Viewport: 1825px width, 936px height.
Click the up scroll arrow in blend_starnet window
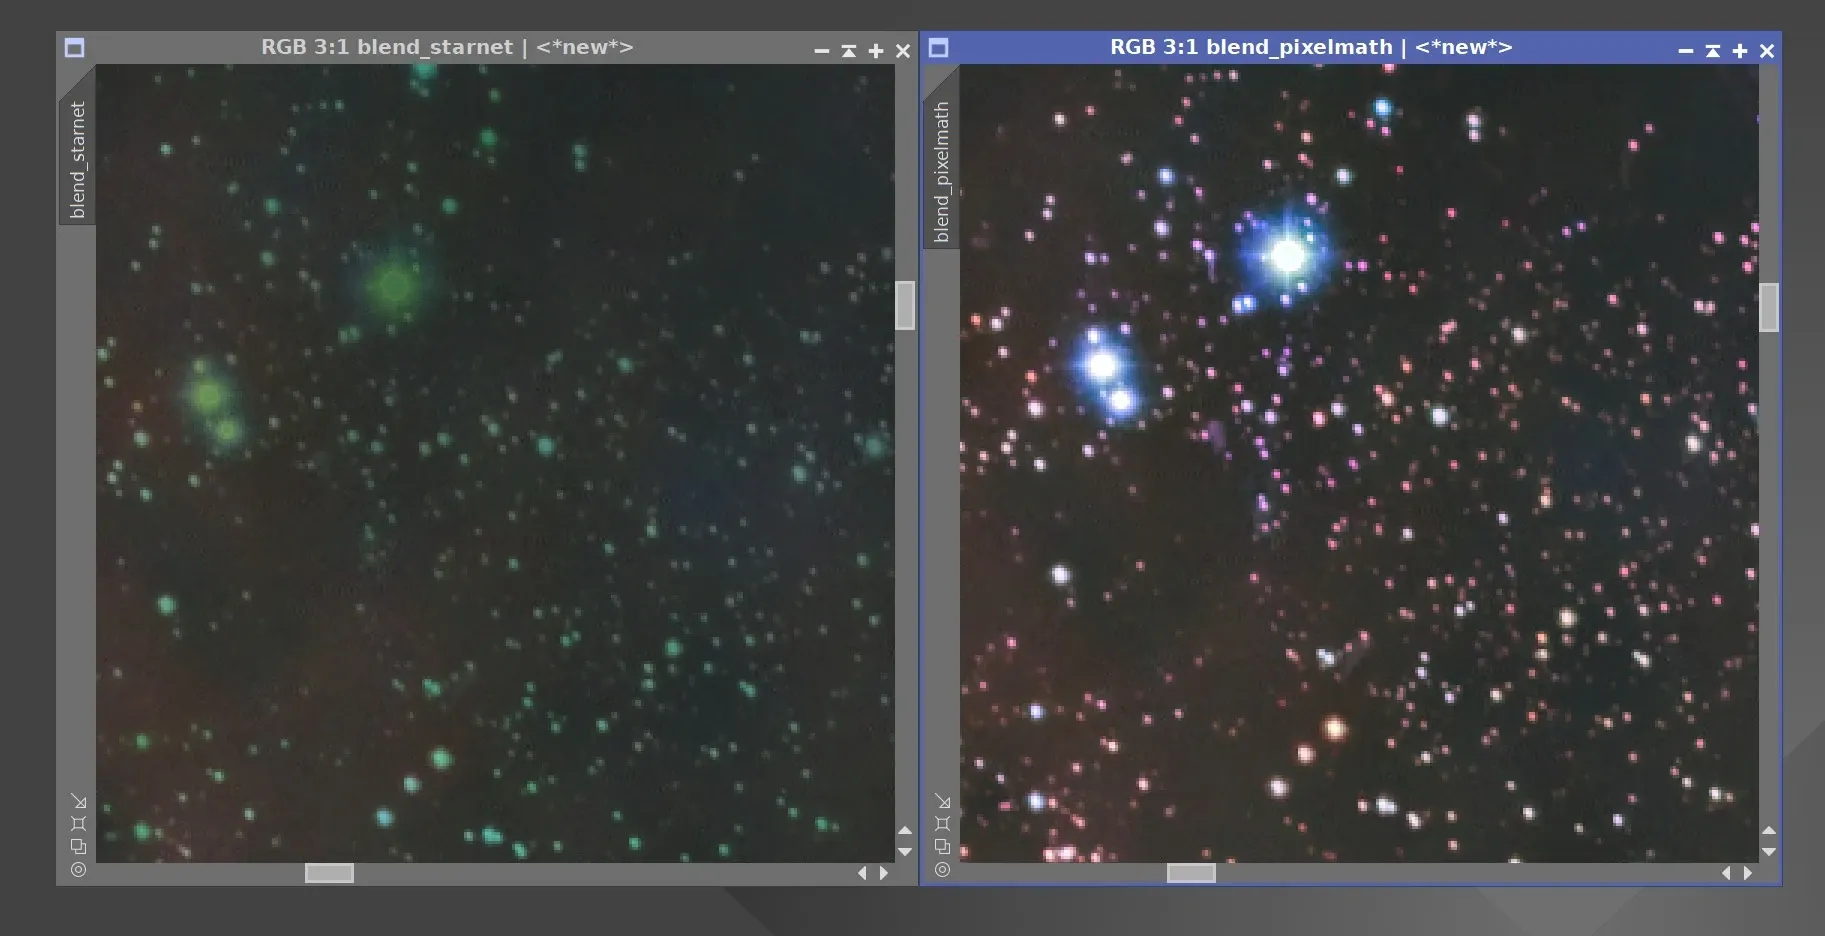point(905,831)
